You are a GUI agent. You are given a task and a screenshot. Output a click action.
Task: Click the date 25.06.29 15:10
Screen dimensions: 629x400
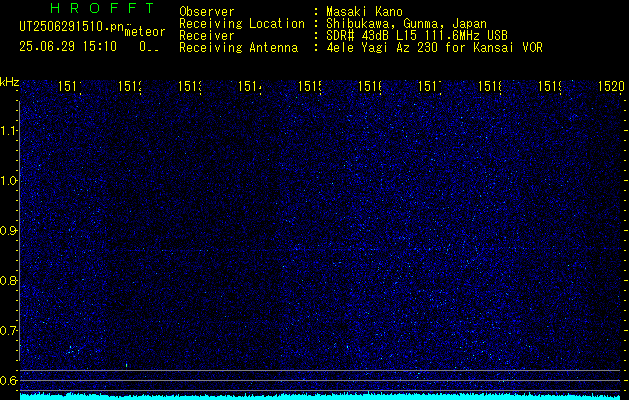tap(68, 46)
